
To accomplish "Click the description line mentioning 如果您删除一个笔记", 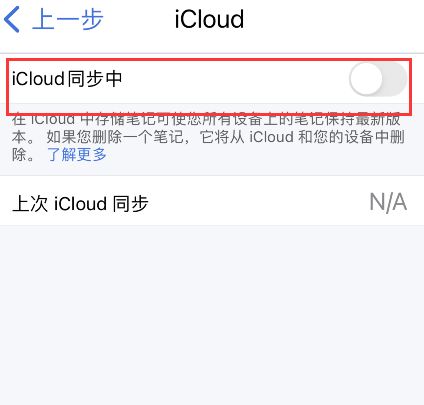I will tap(225, 137).
